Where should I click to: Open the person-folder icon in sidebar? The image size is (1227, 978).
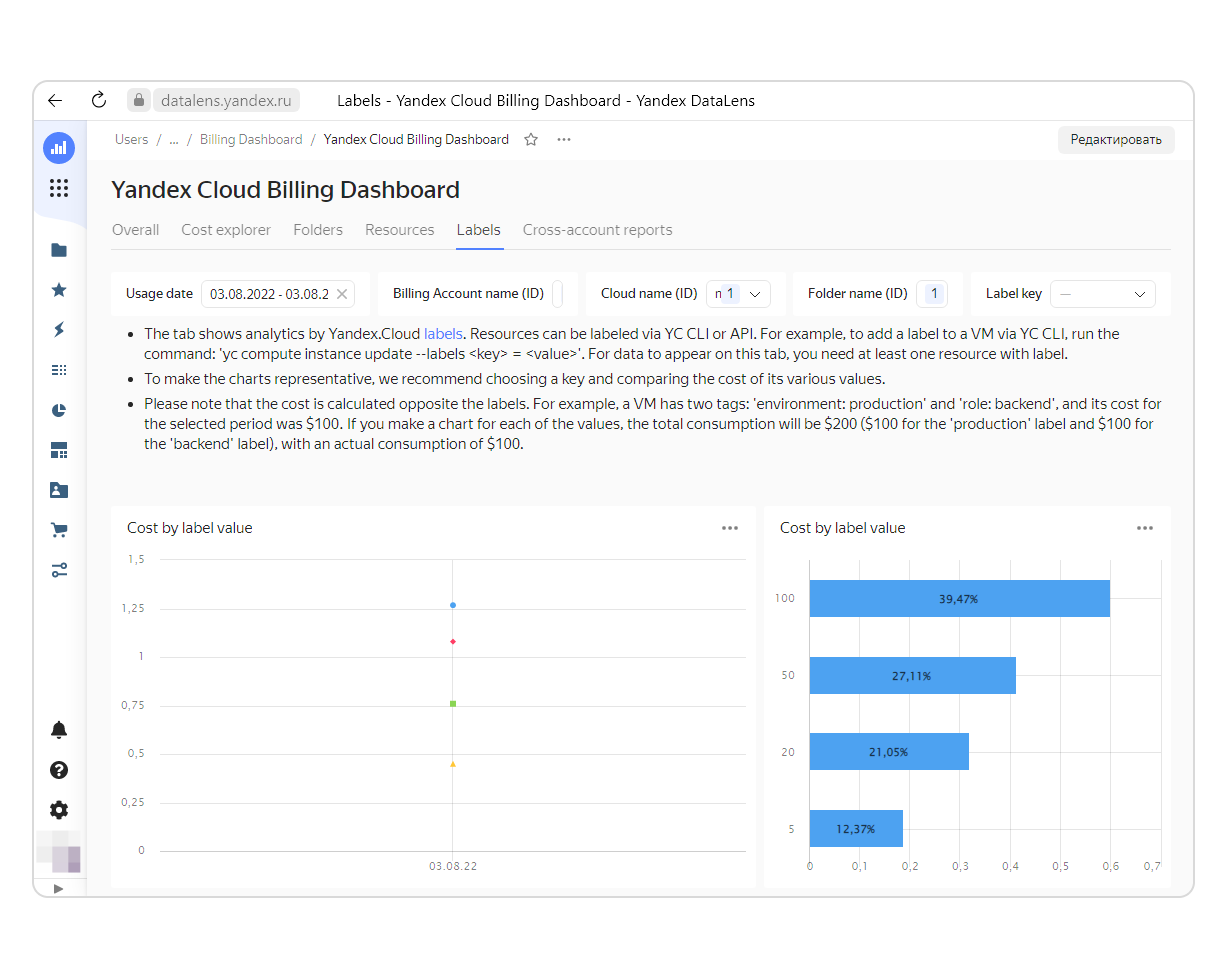click(59, 490)
